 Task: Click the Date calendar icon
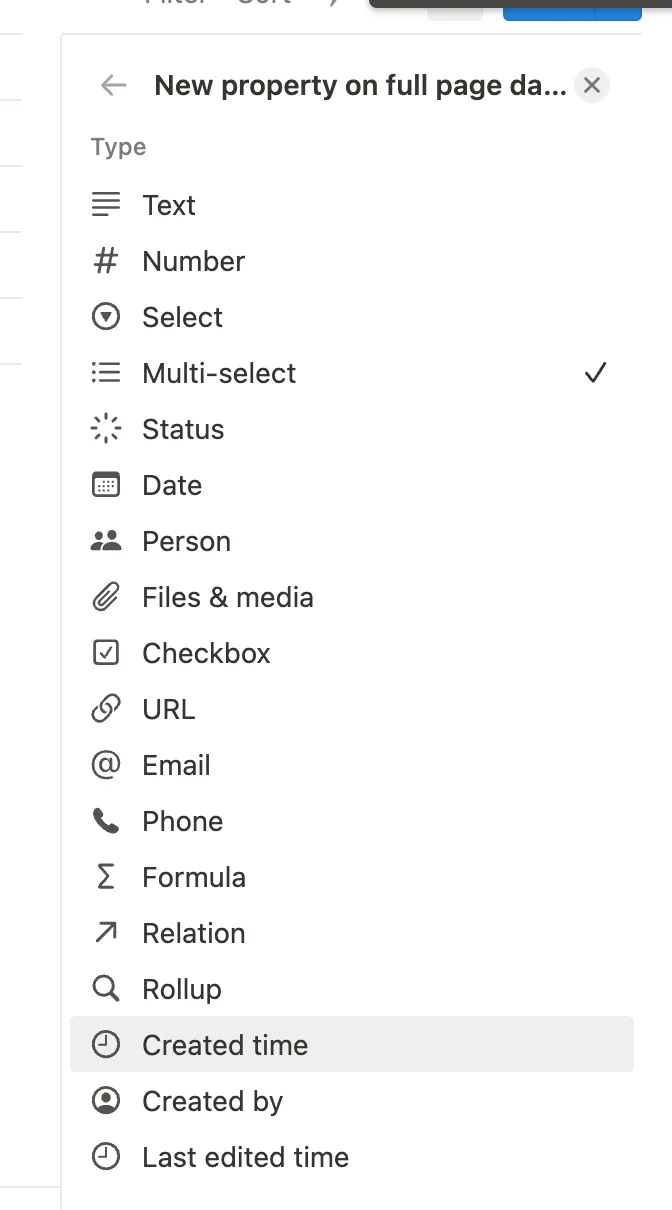click(x=105, y=485)
